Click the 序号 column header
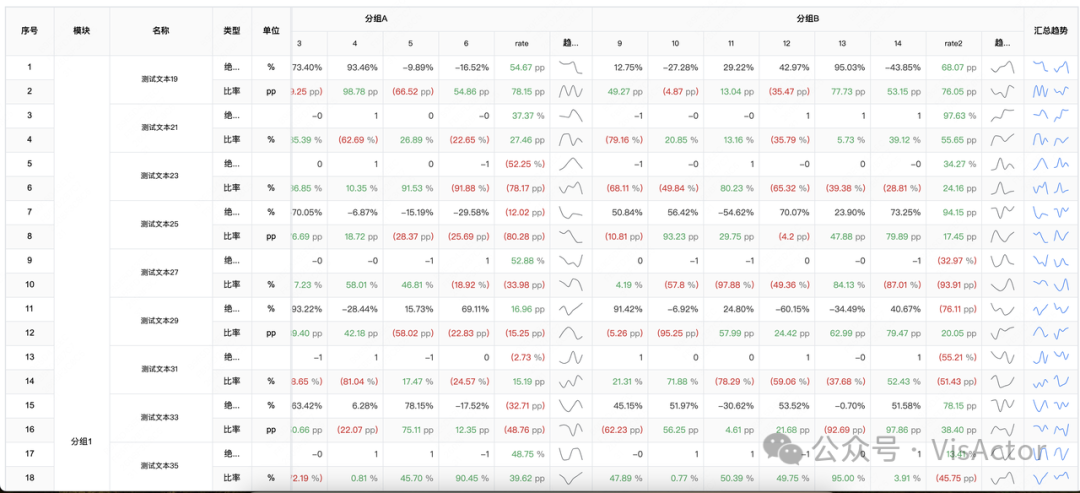Screen dimensions: 1080x493 (29, 31)
